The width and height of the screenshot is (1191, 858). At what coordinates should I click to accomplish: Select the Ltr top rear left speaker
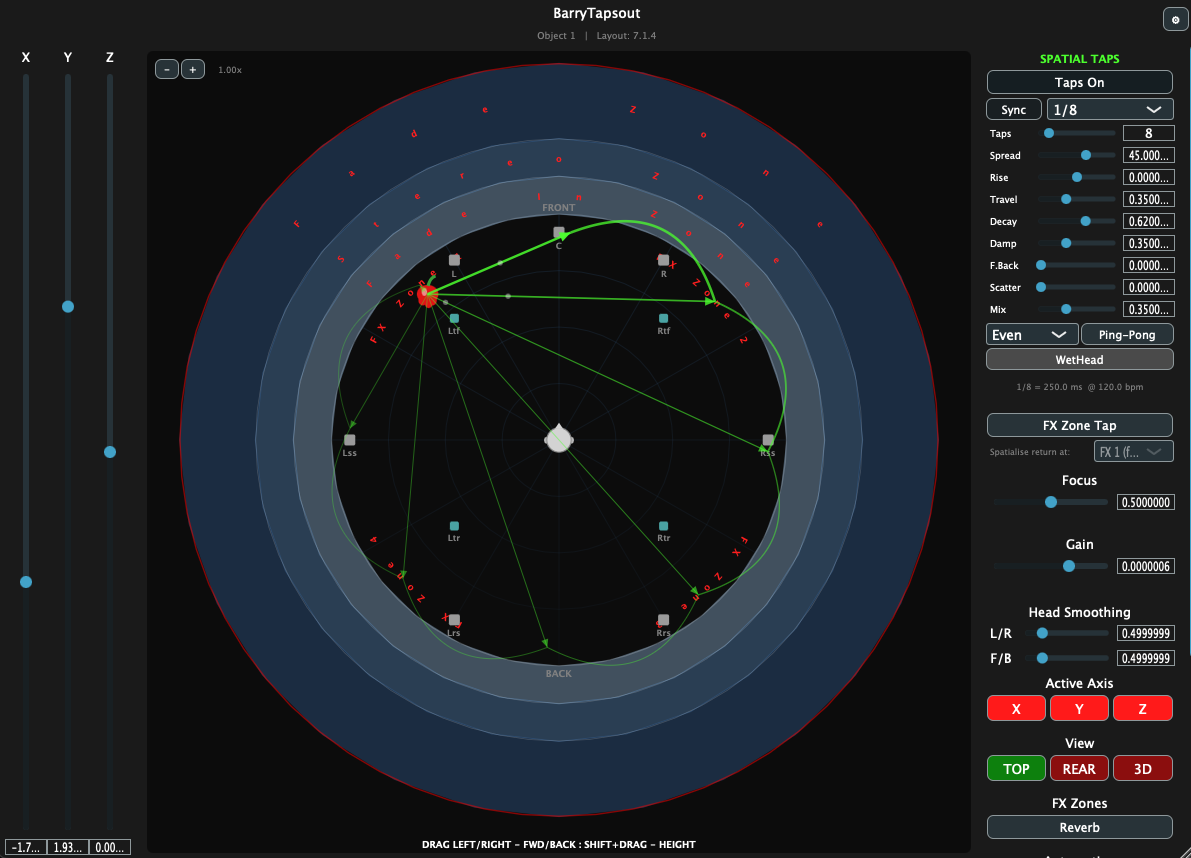pyautogui.click(x=454, y=525)
